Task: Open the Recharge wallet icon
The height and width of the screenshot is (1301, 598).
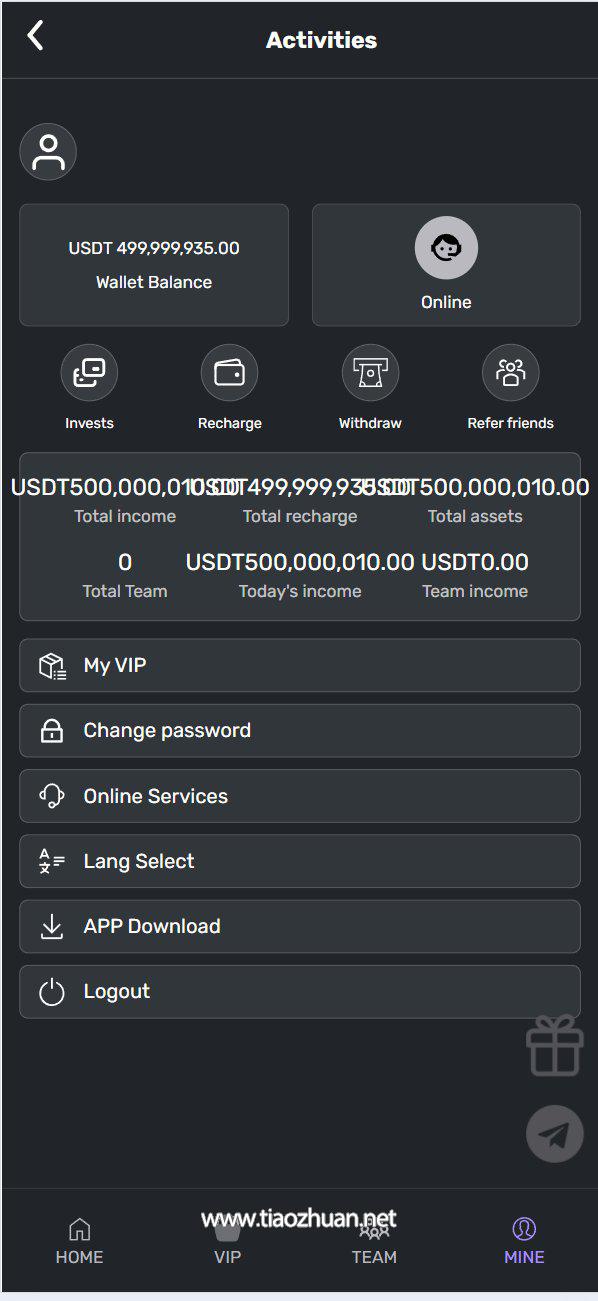Action: 229,373
